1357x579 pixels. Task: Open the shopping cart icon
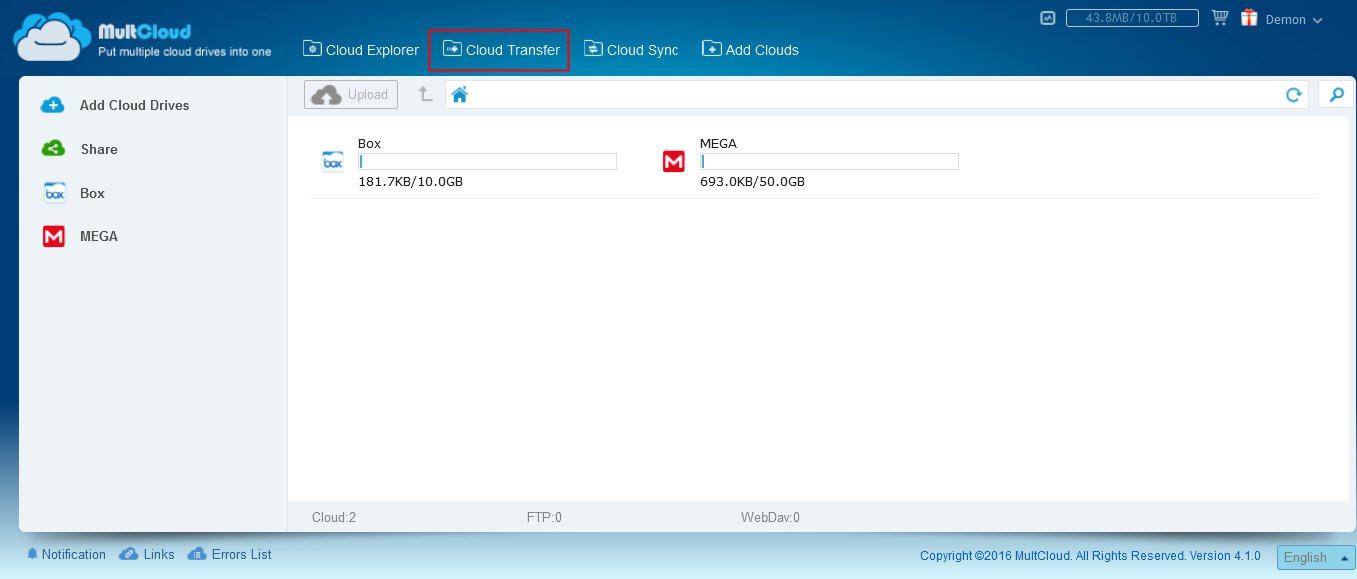pos(1220,18)
